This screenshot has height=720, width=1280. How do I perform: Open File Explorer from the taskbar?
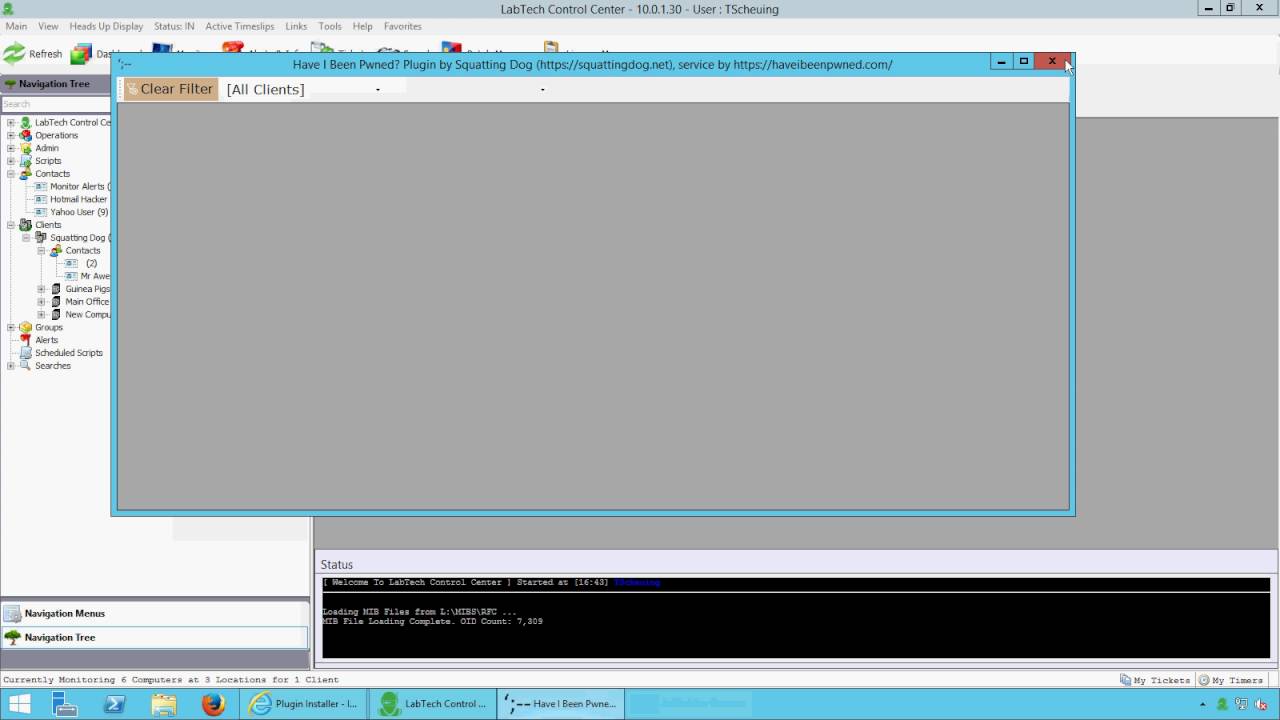(x=164, y=704)
